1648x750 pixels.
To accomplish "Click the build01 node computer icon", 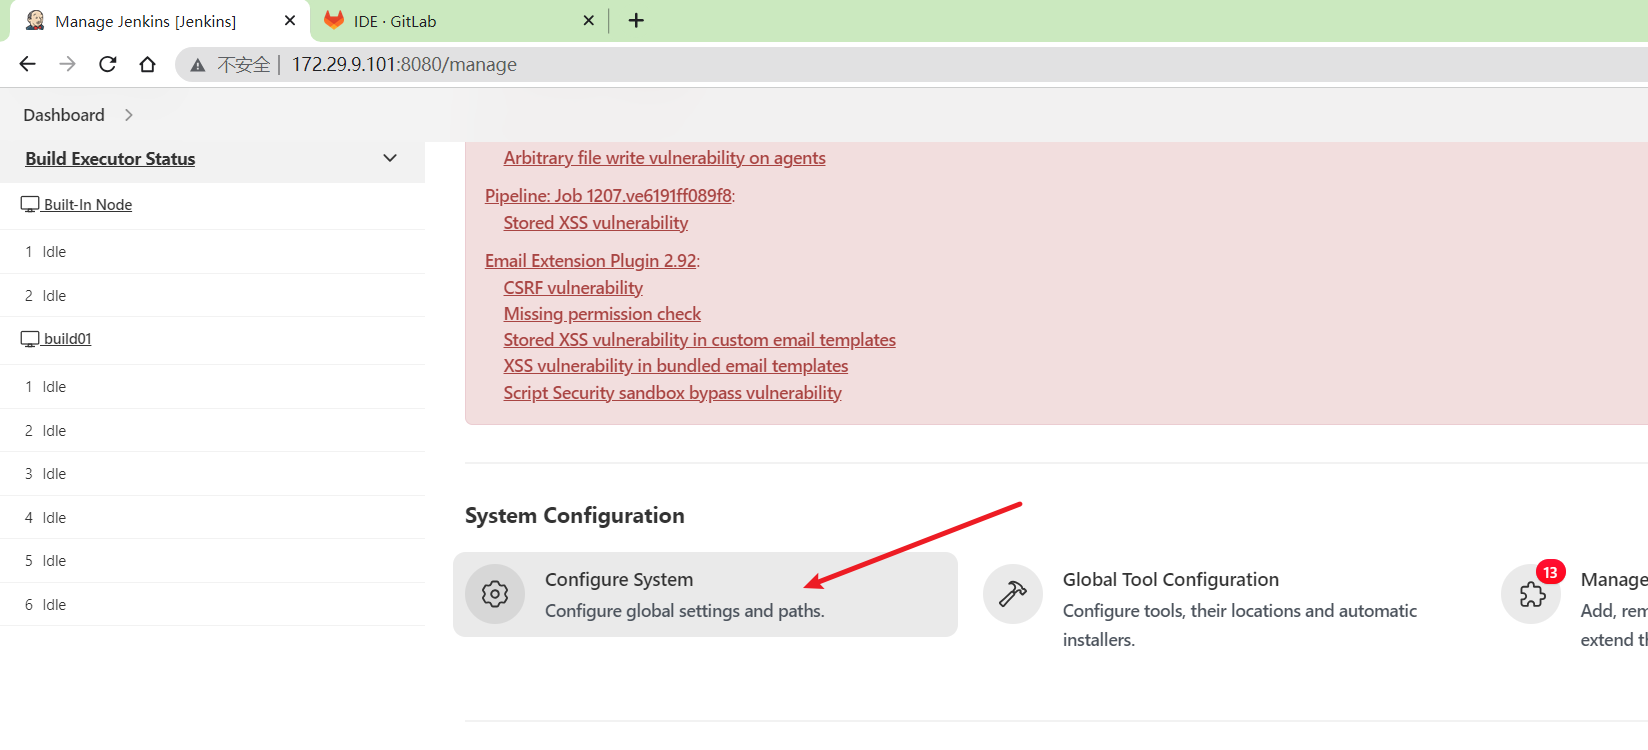I will [x=30, y=339].
